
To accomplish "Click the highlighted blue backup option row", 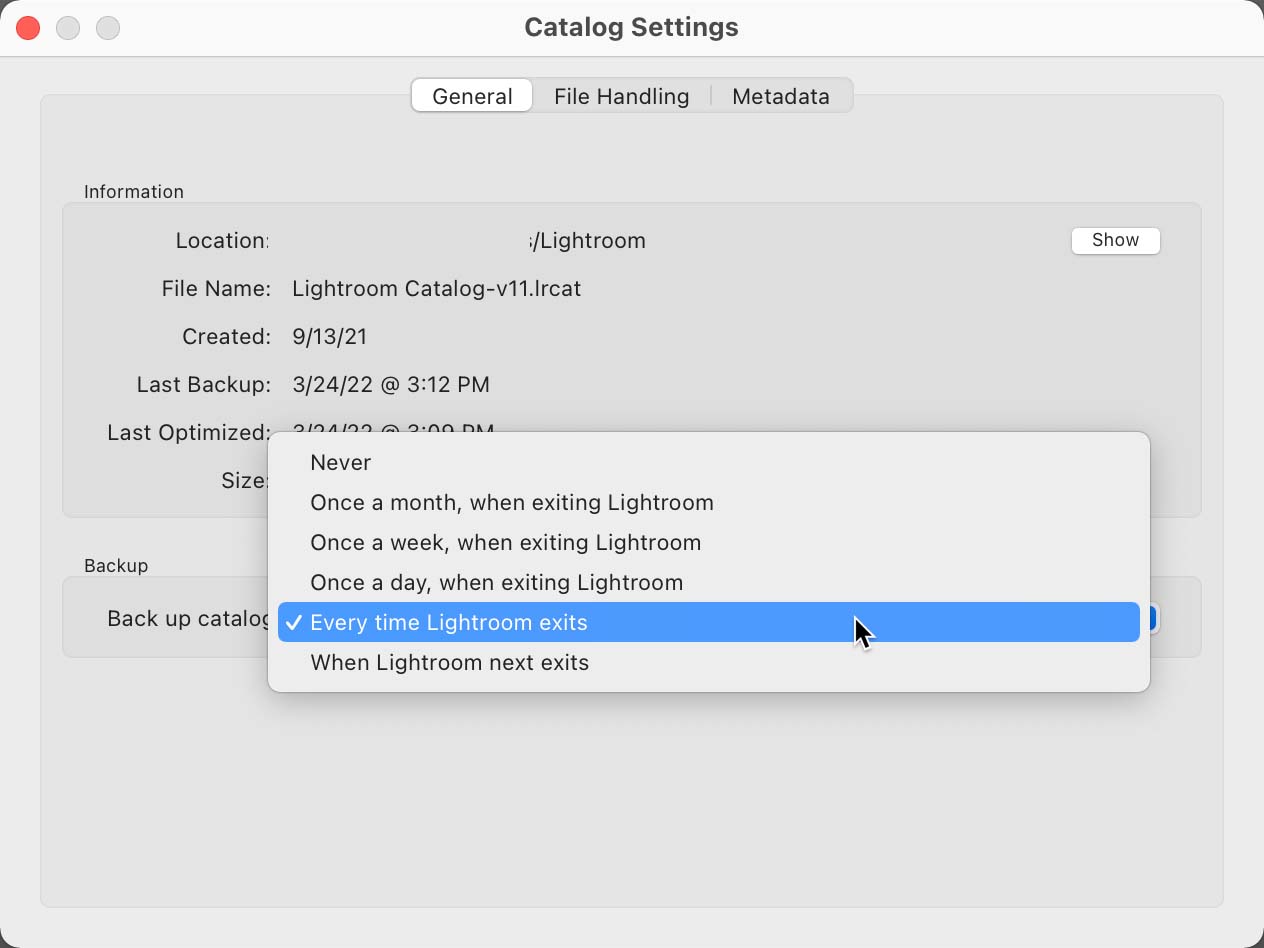I will 700,622.
